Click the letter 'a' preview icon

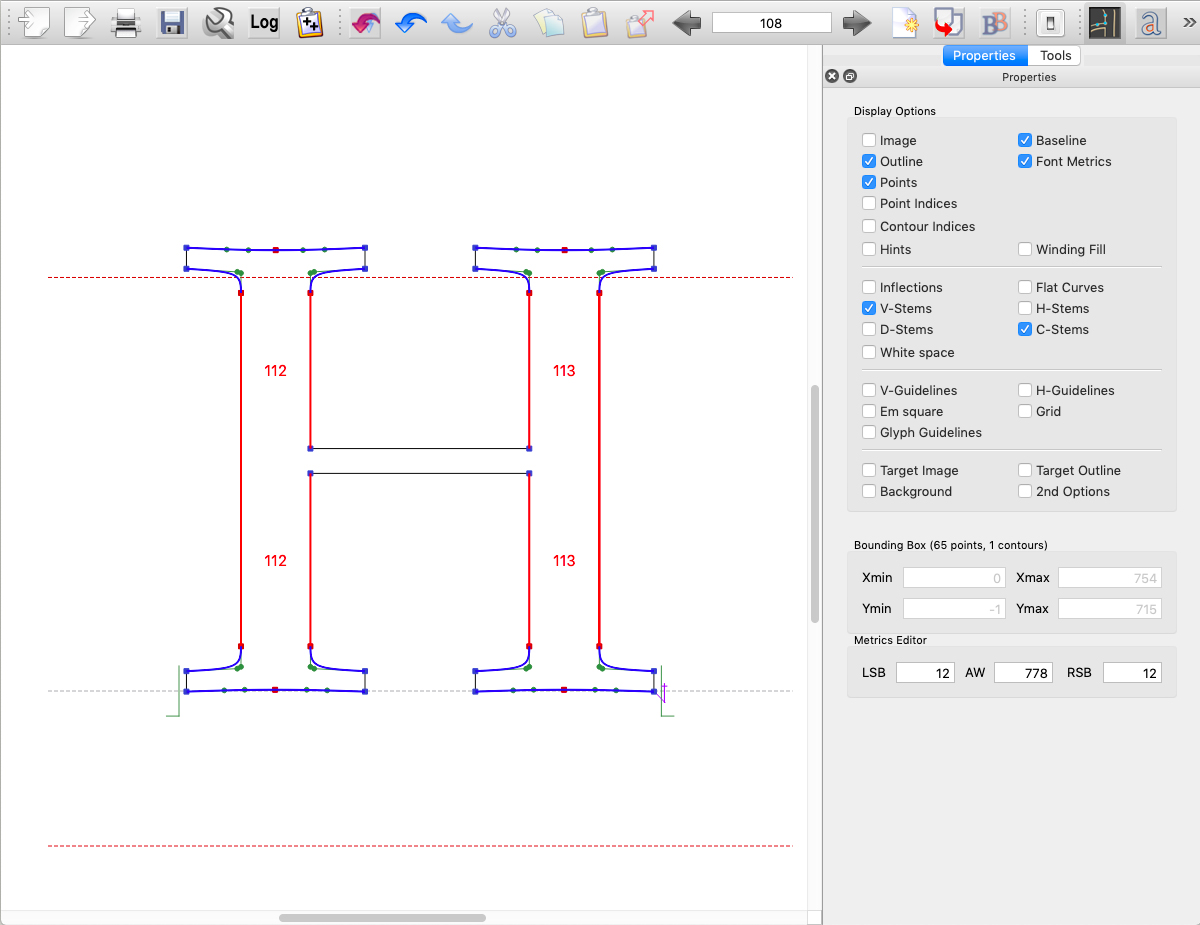pyautogui.click(x=1150, y=22)
